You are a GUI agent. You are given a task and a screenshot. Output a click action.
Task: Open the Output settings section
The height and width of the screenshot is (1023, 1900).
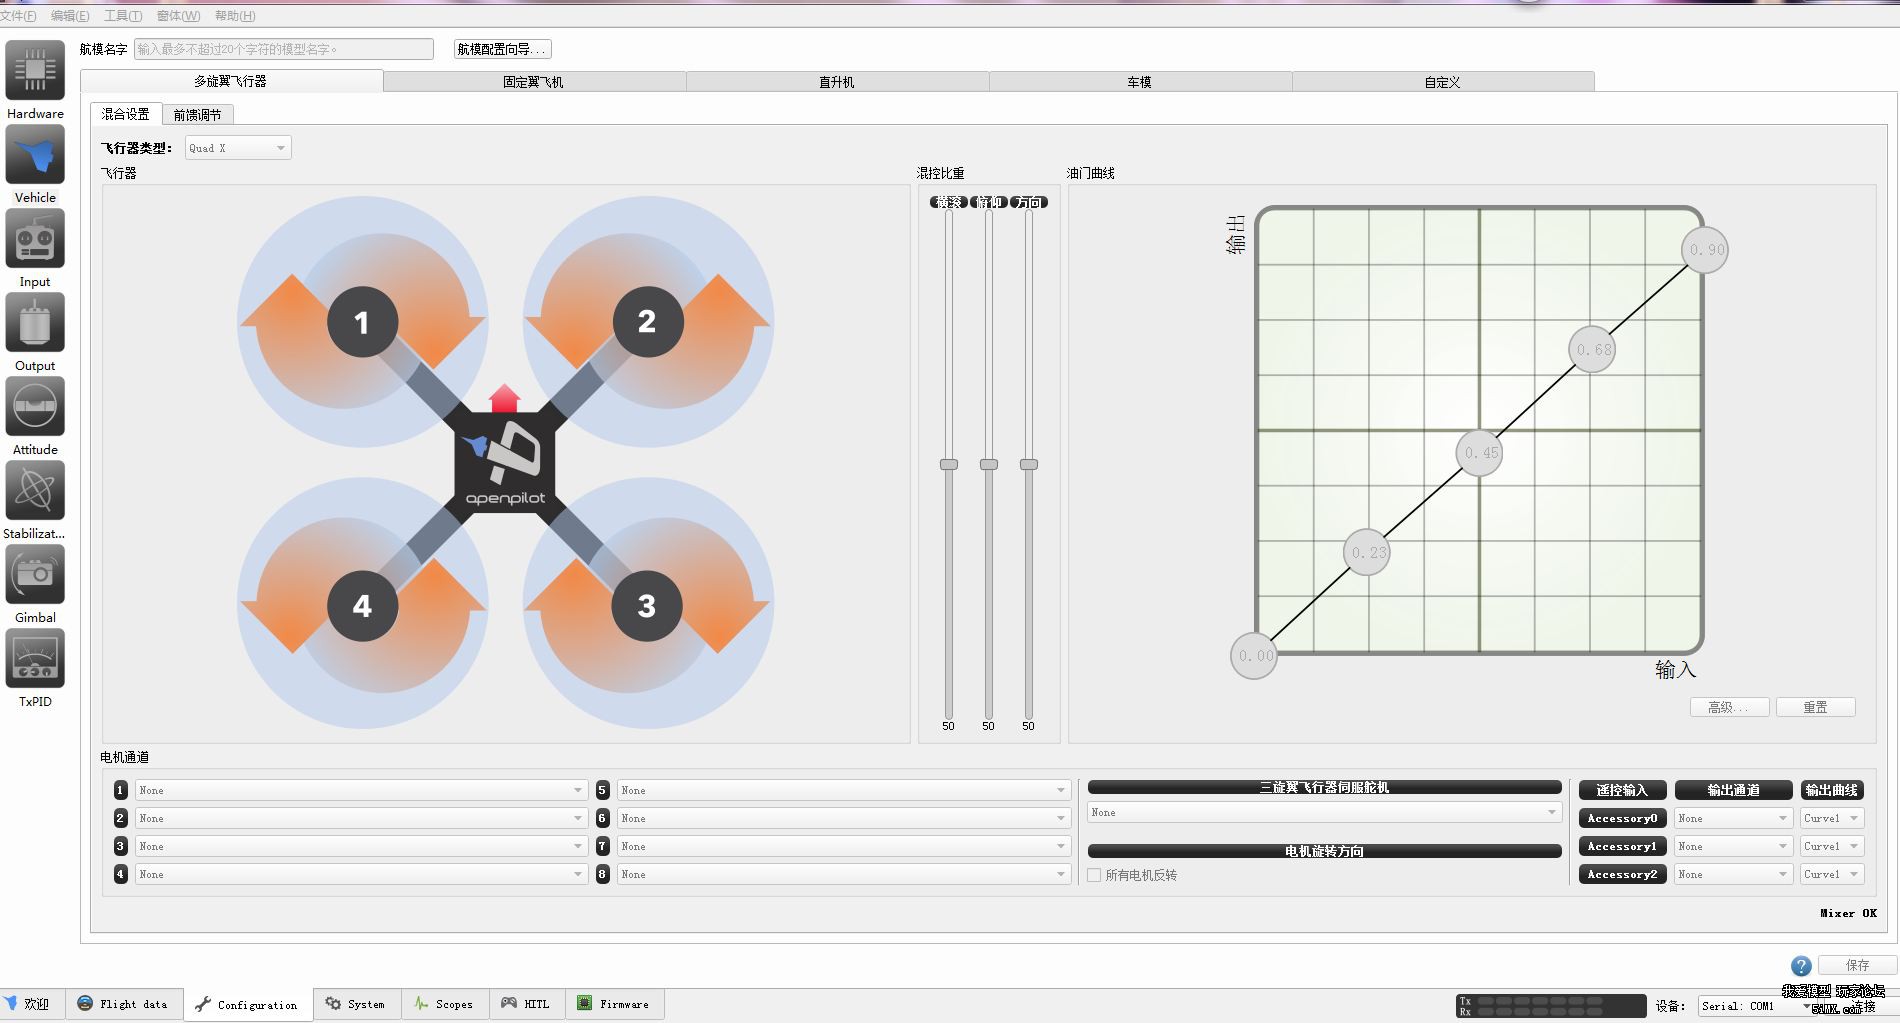pos(35,322)
